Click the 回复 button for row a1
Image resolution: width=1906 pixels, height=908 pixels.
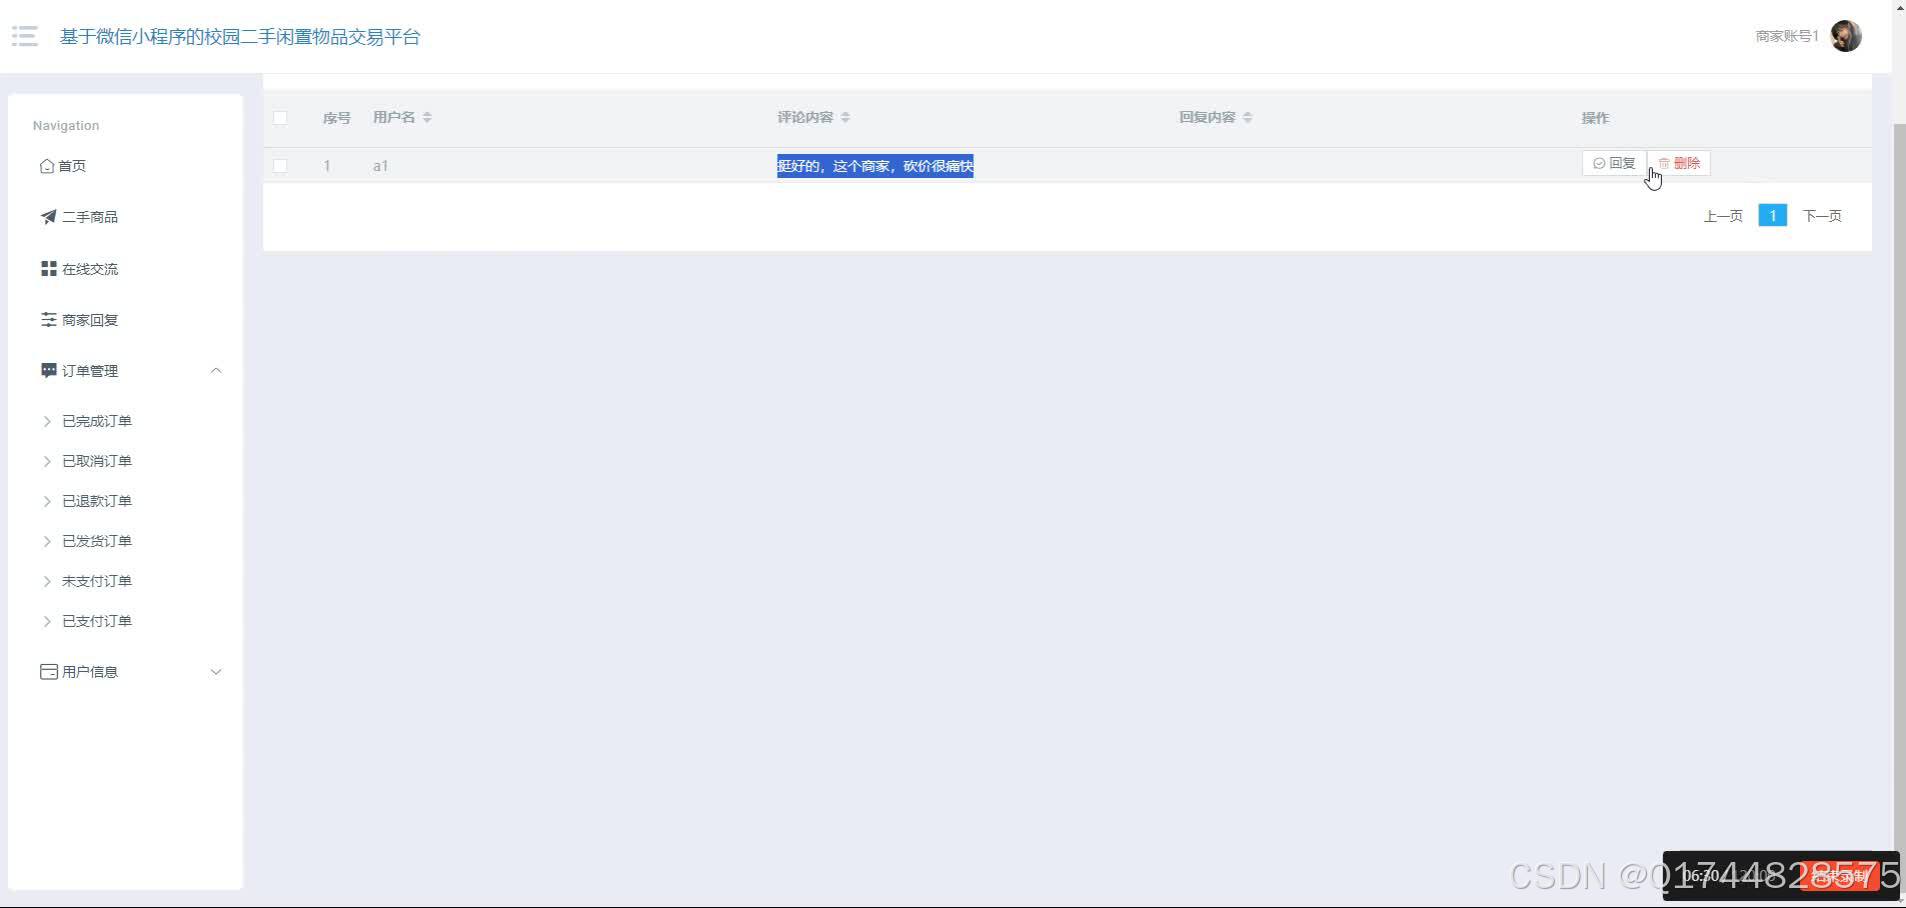[1614, 163]
